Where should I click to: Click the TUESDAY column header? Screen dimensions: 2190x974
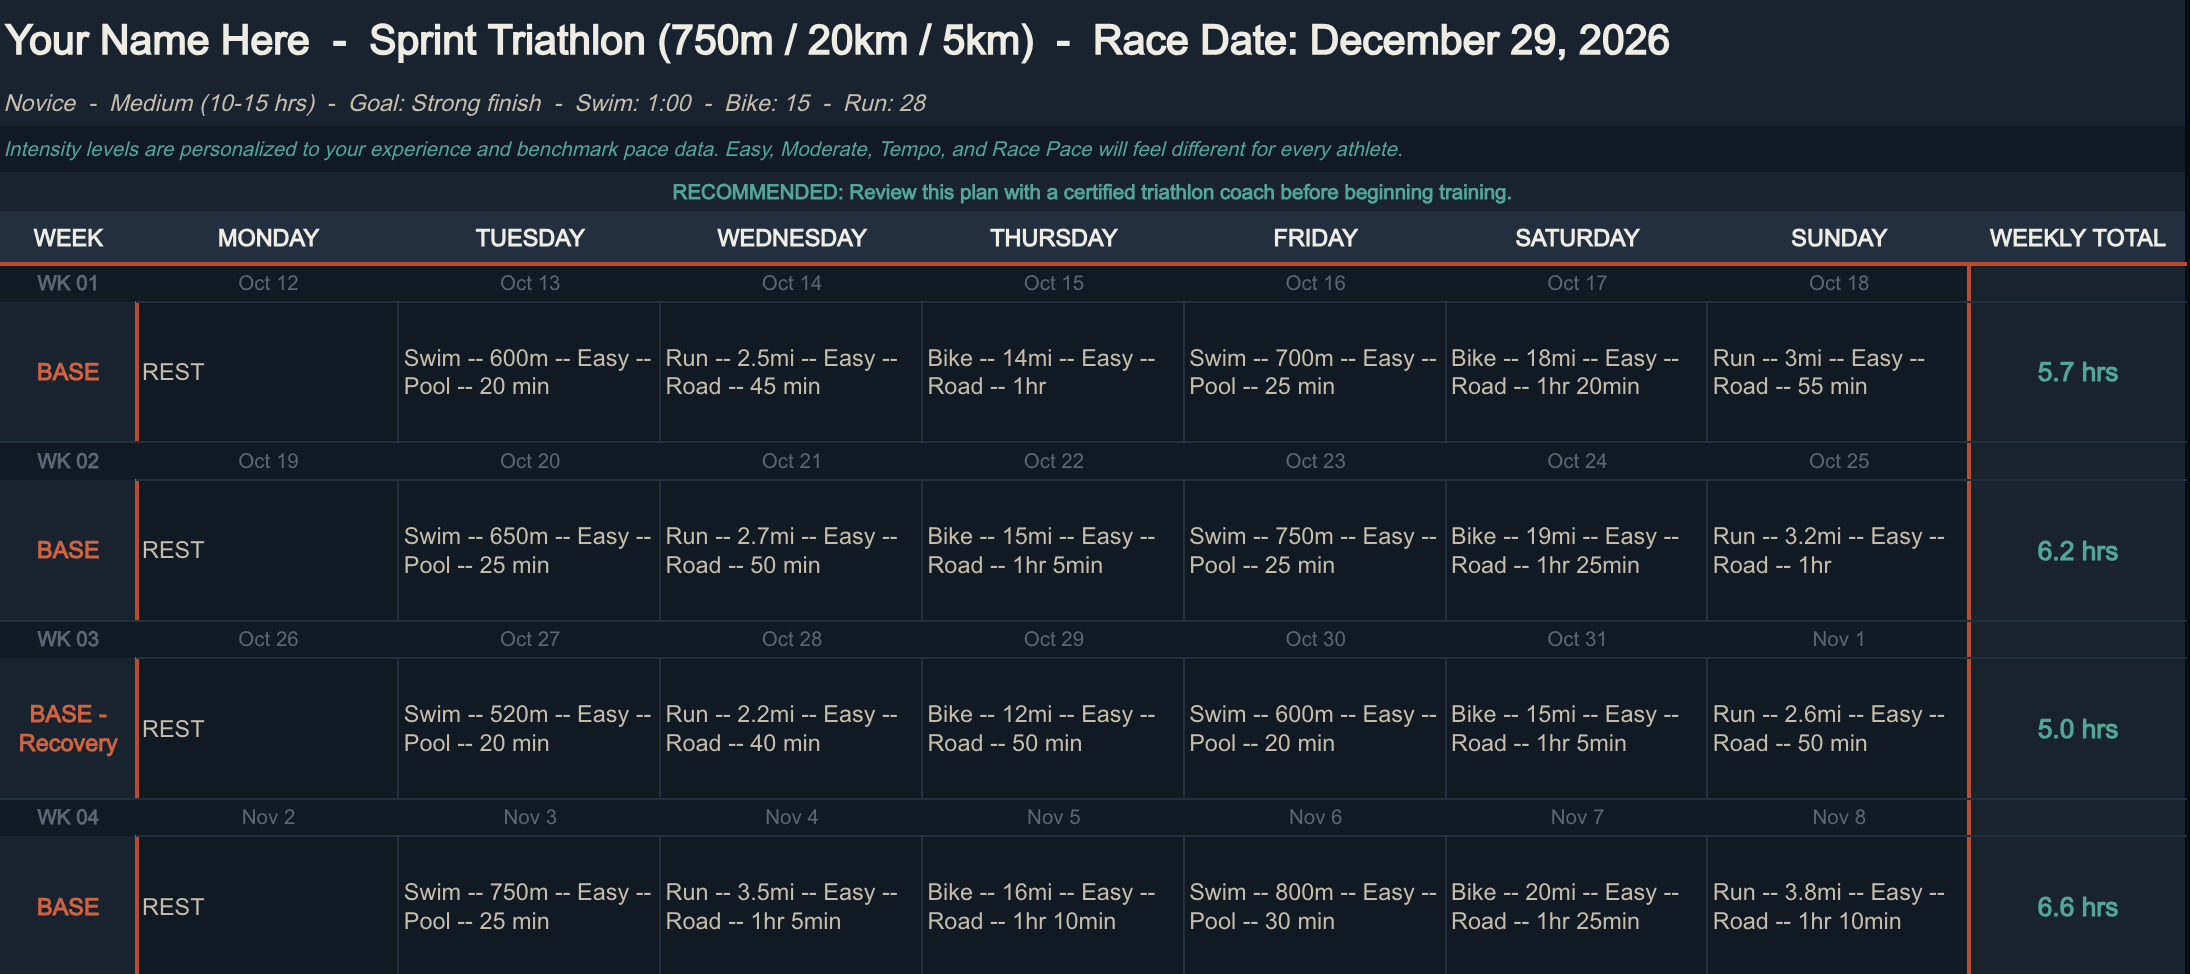(530, 238)
